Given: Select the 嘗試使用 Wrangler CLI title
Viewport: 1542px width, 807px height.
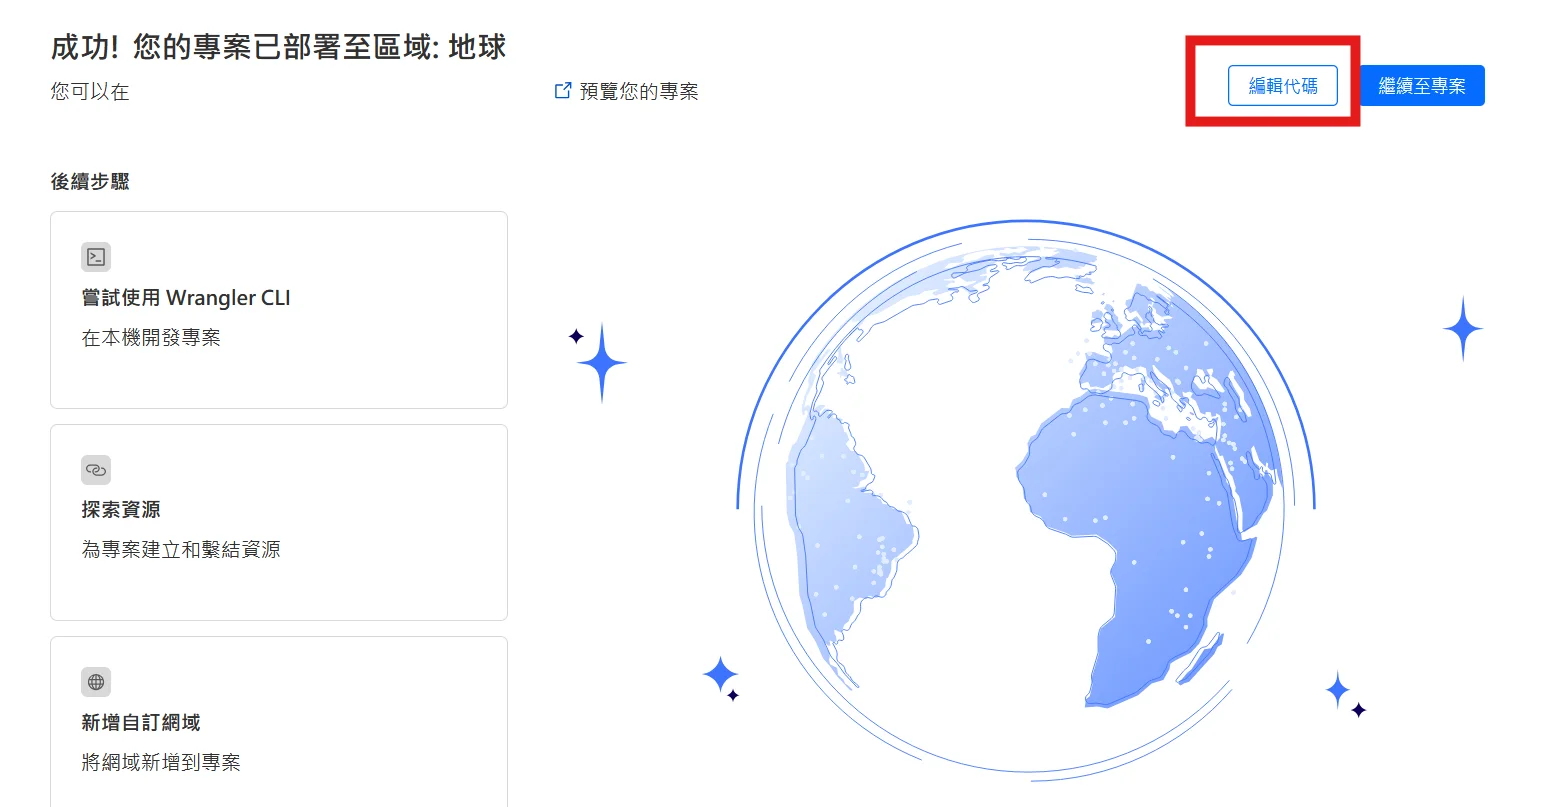Looking at the screenshot, I should pyautogui.click(x=186, y=298).
